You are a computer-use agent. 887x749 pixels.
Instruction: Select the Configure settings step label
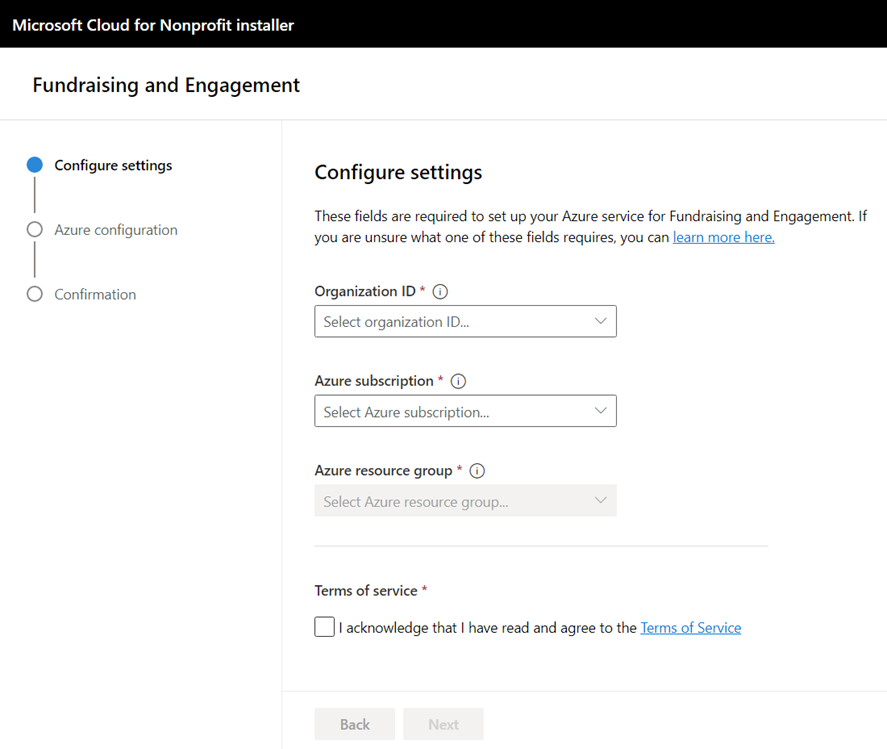tap(113, 166)
